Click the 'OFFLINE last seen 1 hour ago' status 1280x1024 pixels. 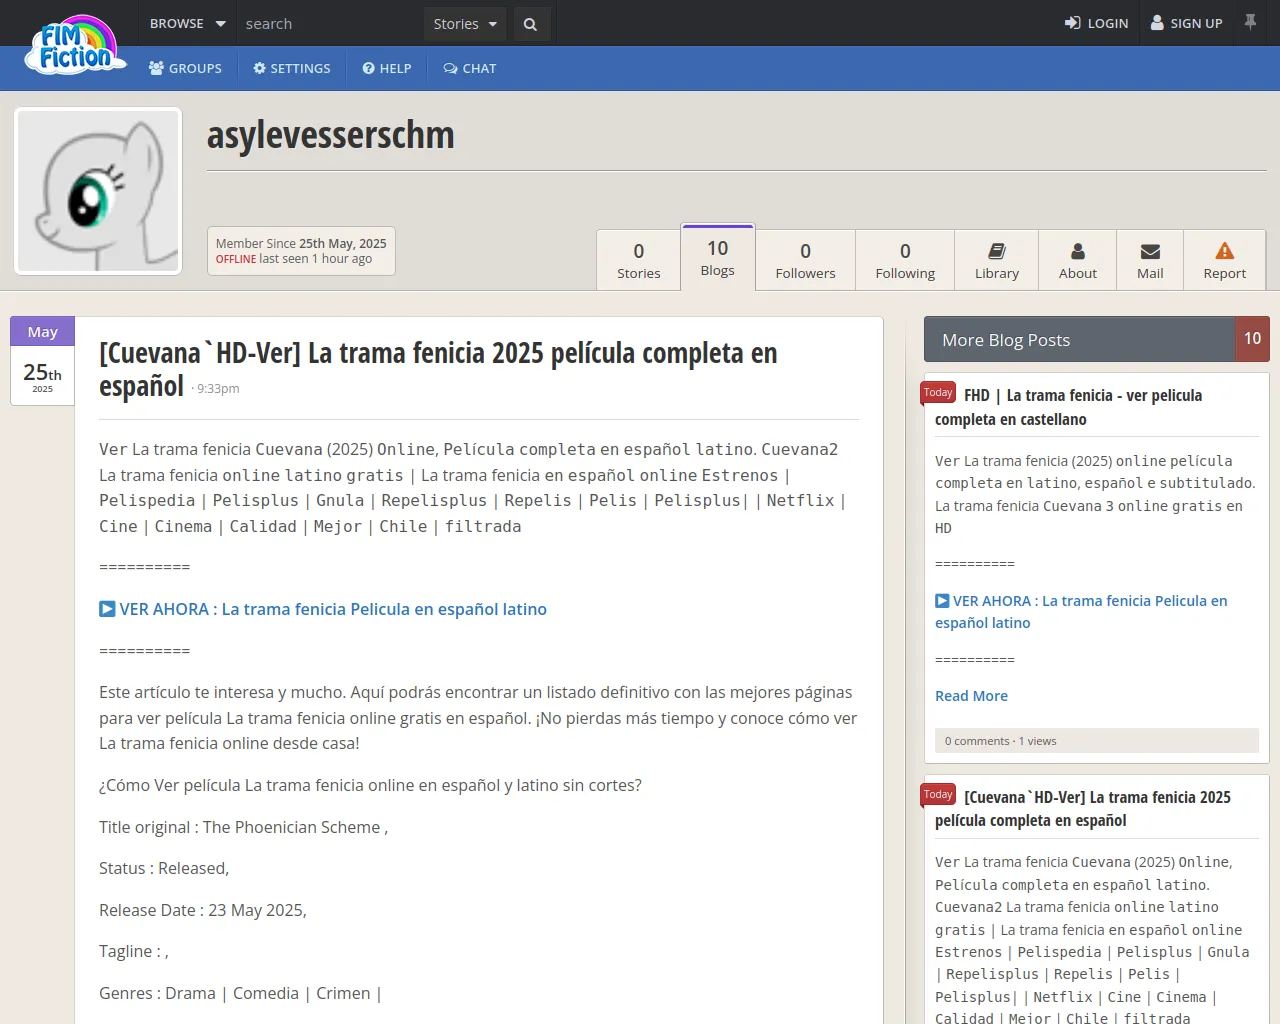(294, 259)
